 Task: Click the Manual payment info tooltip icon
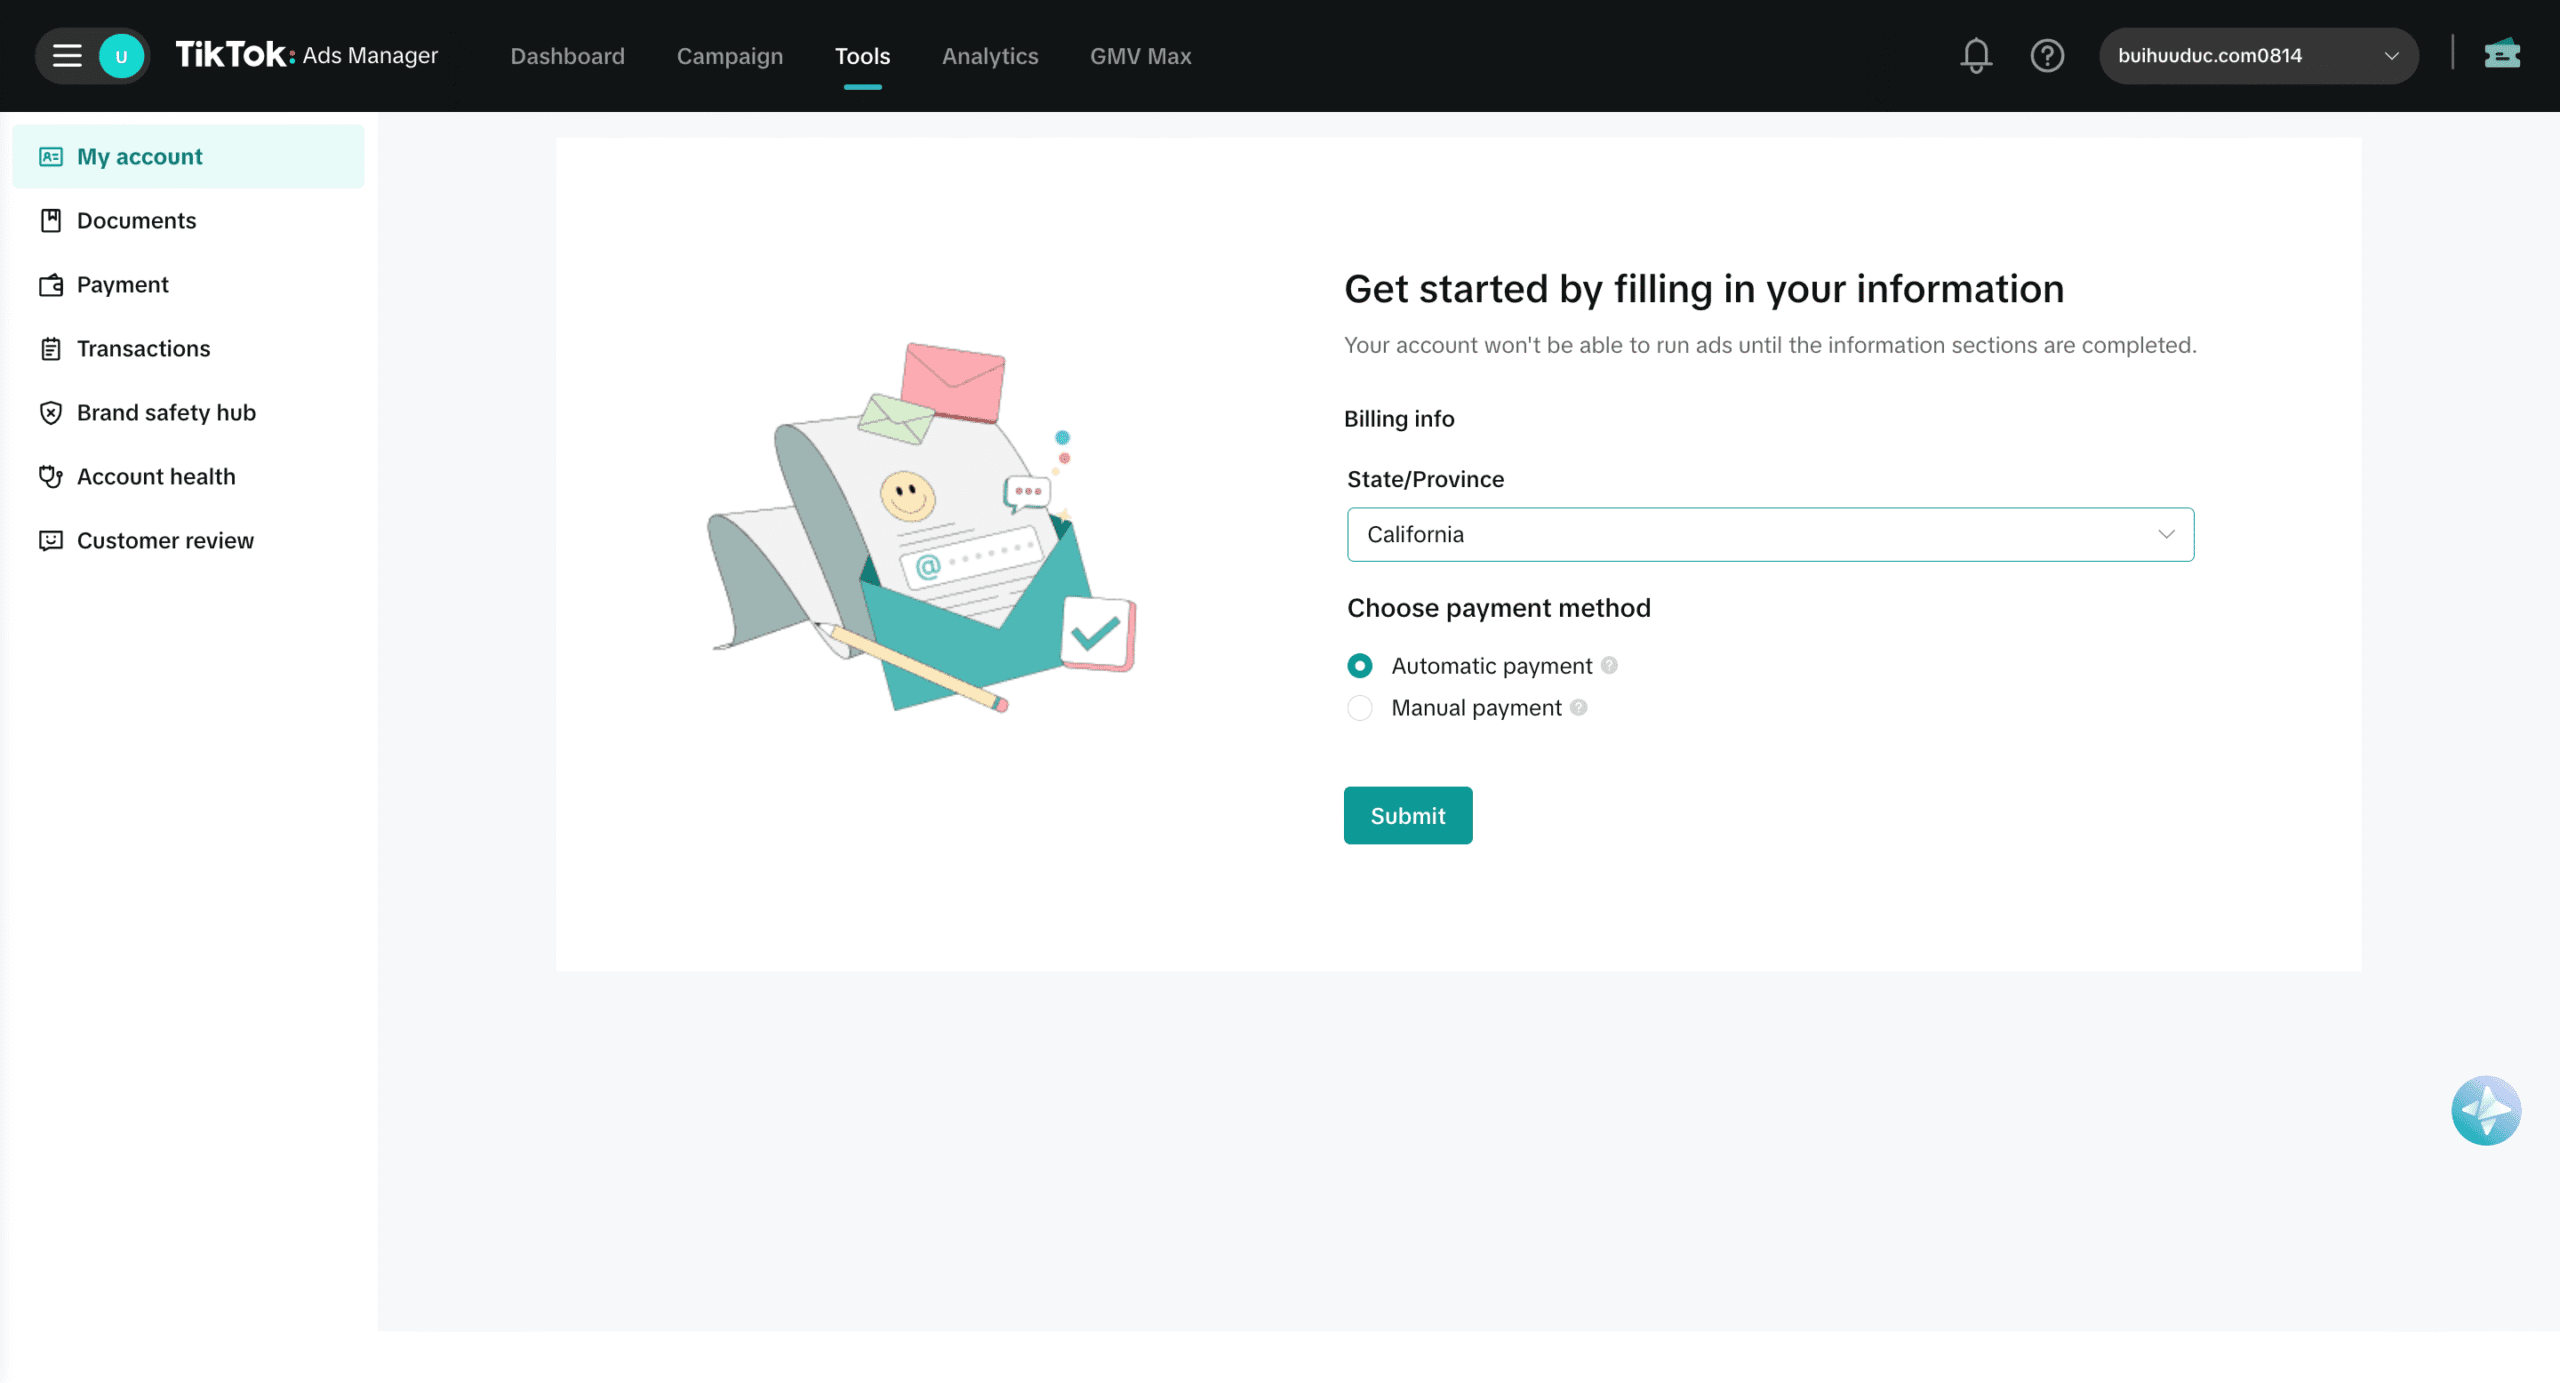point(1578,708)
